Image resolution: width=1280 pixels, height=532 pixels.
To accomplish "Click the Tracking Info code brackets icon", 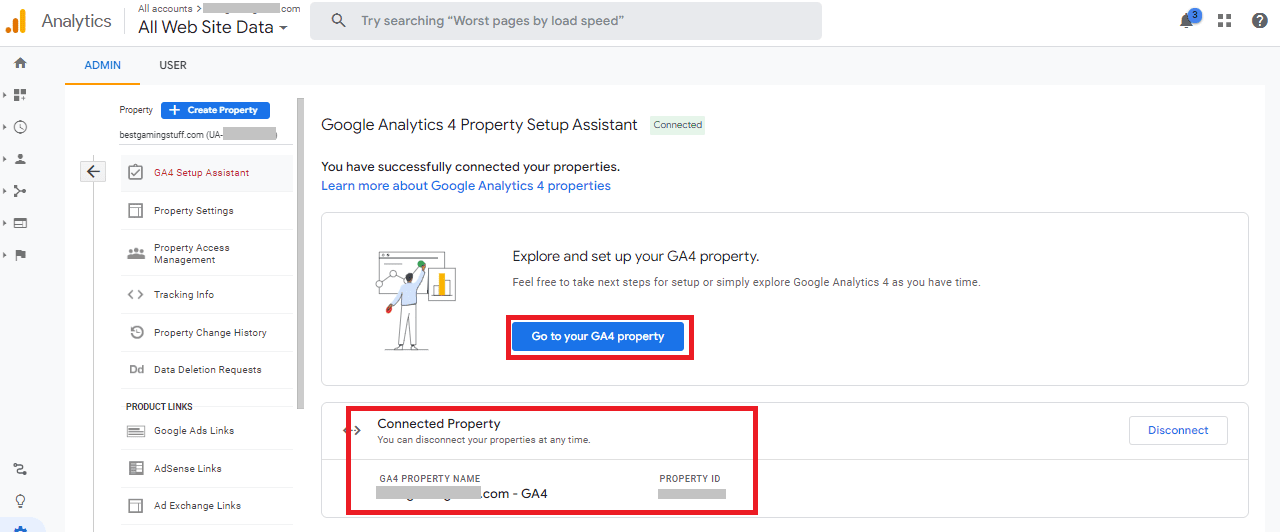I will point(136,294).
